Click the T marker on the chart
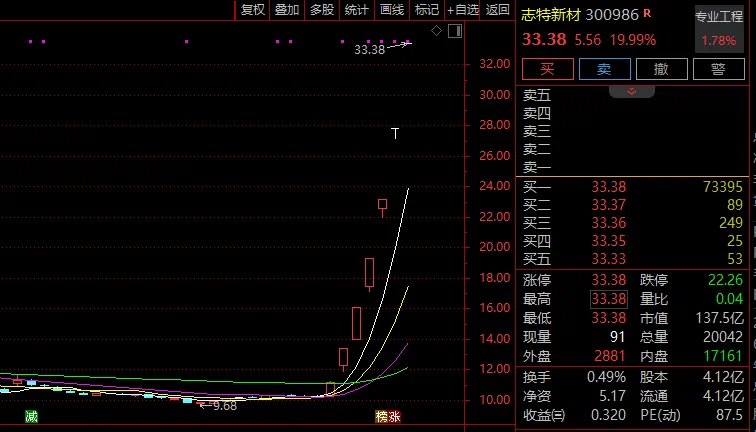The height and width of the screenshot is (432, 756). (395, 133)
